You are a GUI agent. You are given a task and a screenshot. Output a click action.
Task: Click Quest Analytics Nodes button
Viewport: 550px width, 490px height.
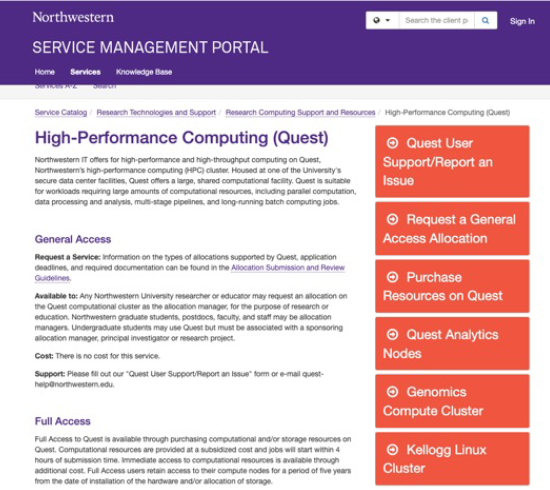452,344
